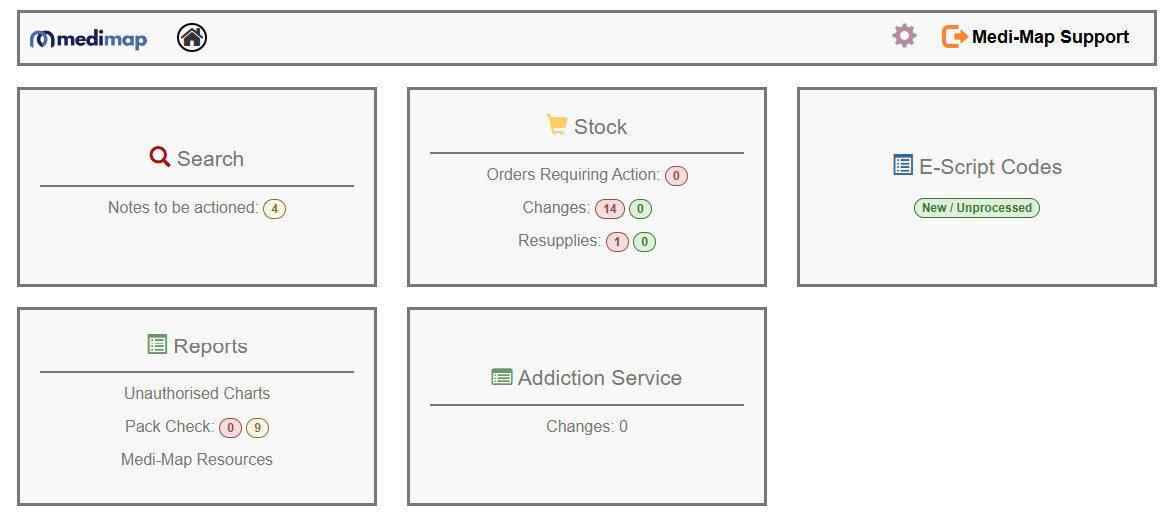Click the Addiction Service card icon
The image size is (1170, 516).
tap(502, 377)
